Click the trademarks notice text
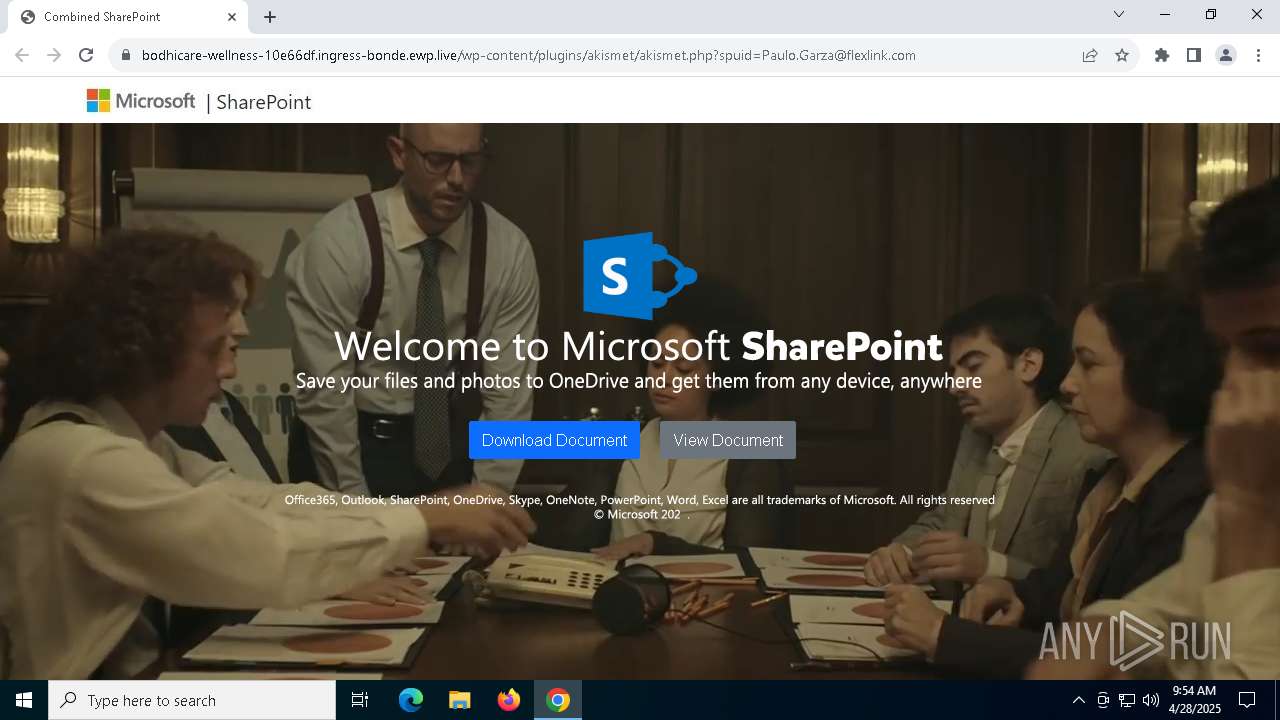Viewport: 1280px width, 720px height. (x=639, y=500)
